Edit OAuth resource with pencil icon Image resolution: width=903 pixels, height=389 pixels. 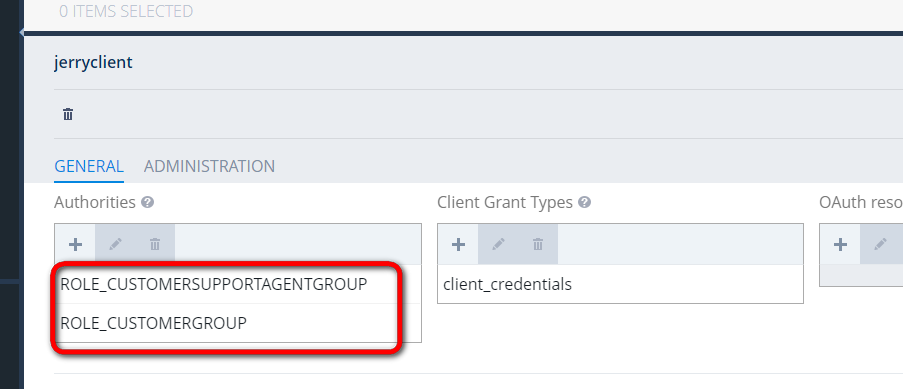pyautogui.click(x=881, y=244)
